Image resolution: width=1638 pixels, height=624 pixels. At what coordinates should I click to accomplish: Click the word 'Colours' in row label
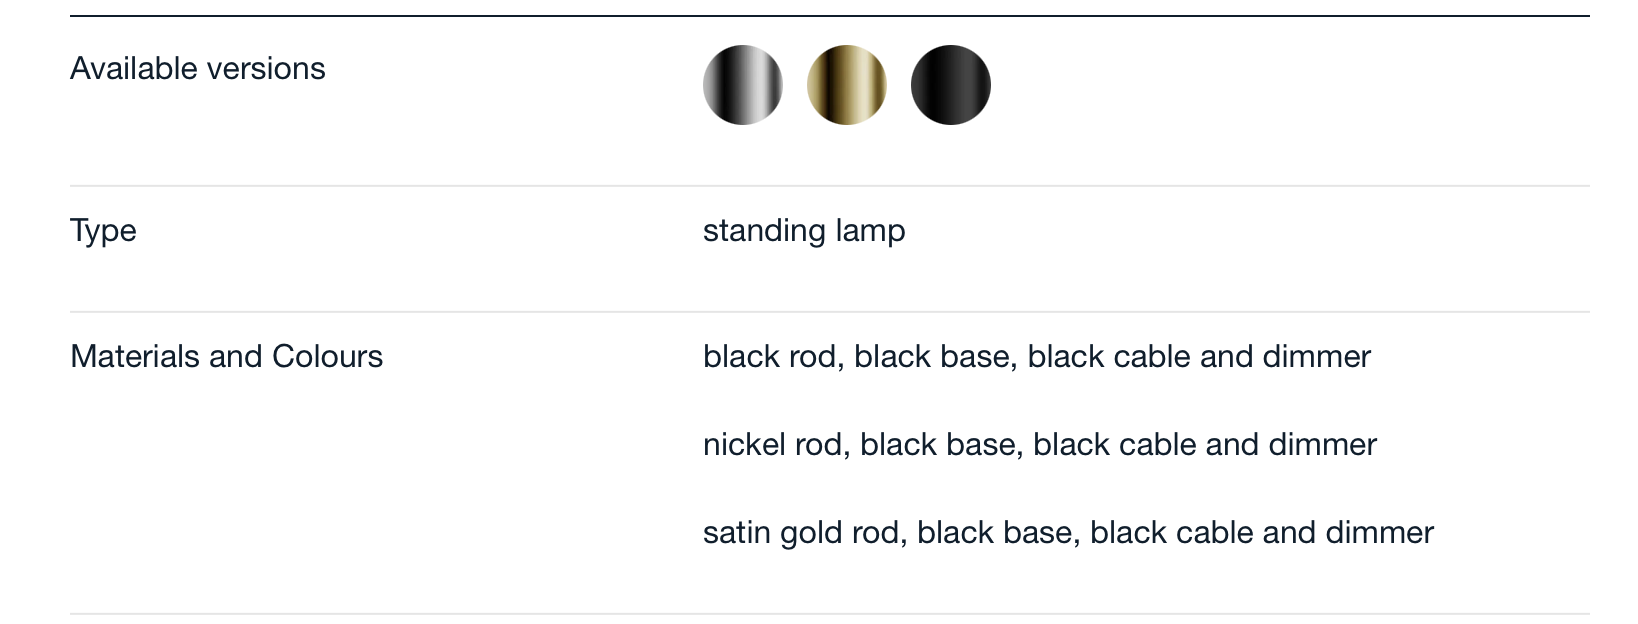[328, 357]
